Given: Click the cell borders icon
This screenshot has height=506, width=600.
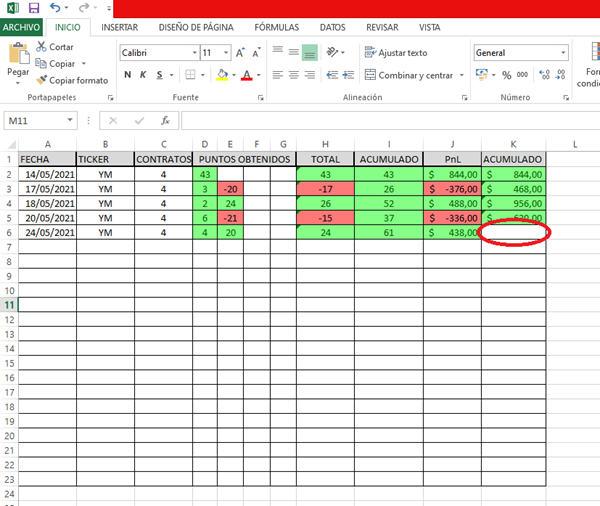Looking at the screenshot, I should [x=190, y=75].
